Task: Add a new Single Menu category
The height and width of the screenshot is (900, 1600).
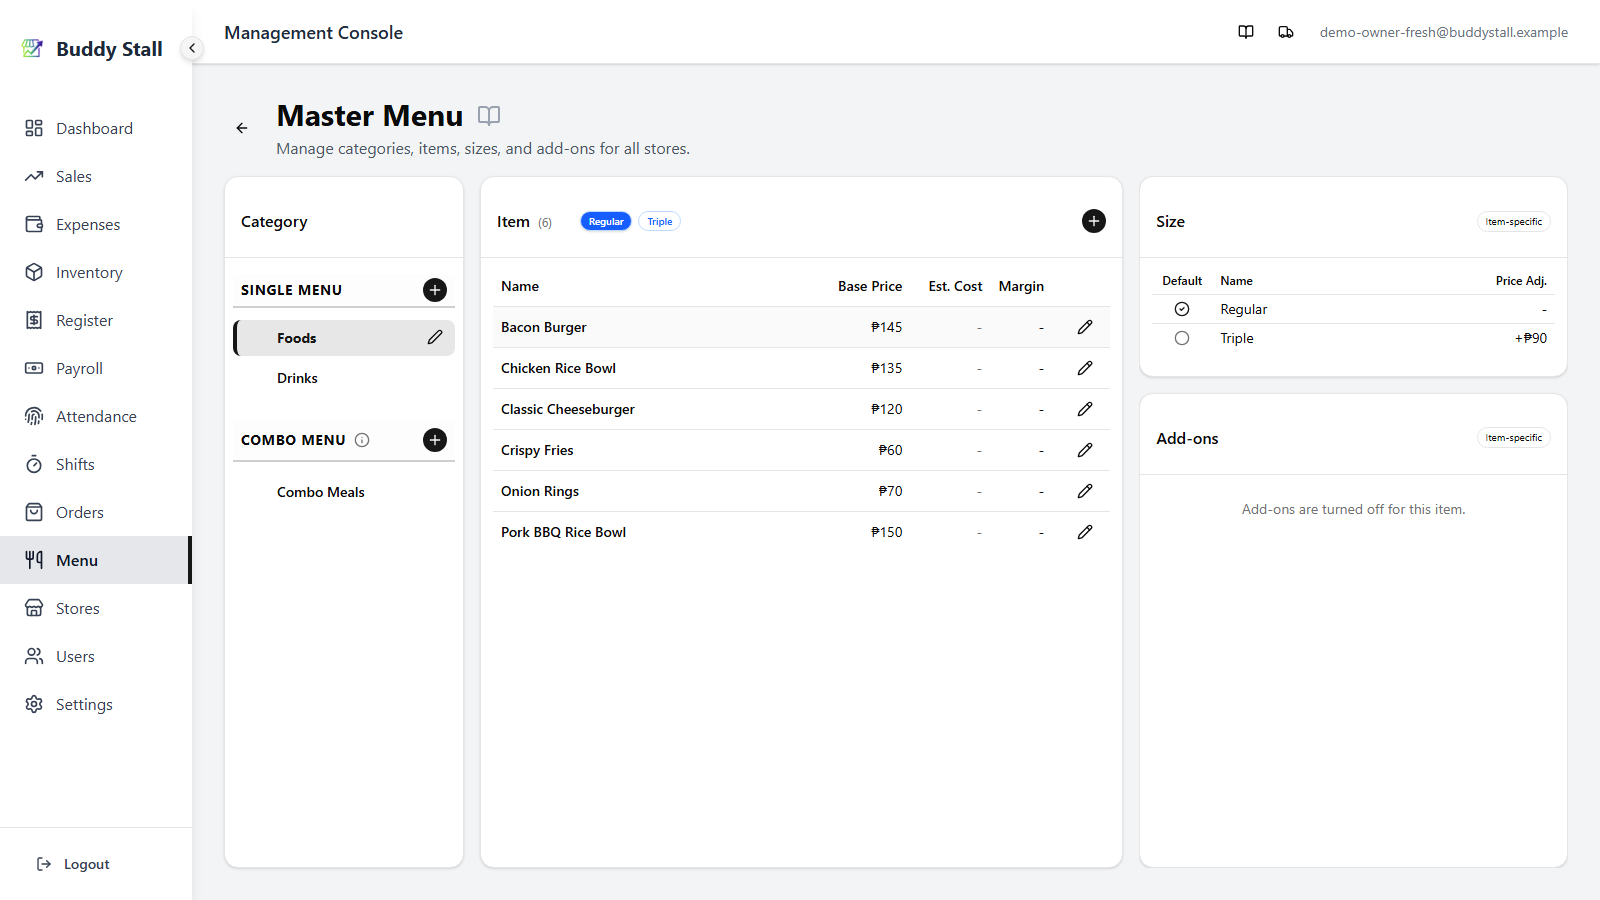Action: (x=435, y=290)
